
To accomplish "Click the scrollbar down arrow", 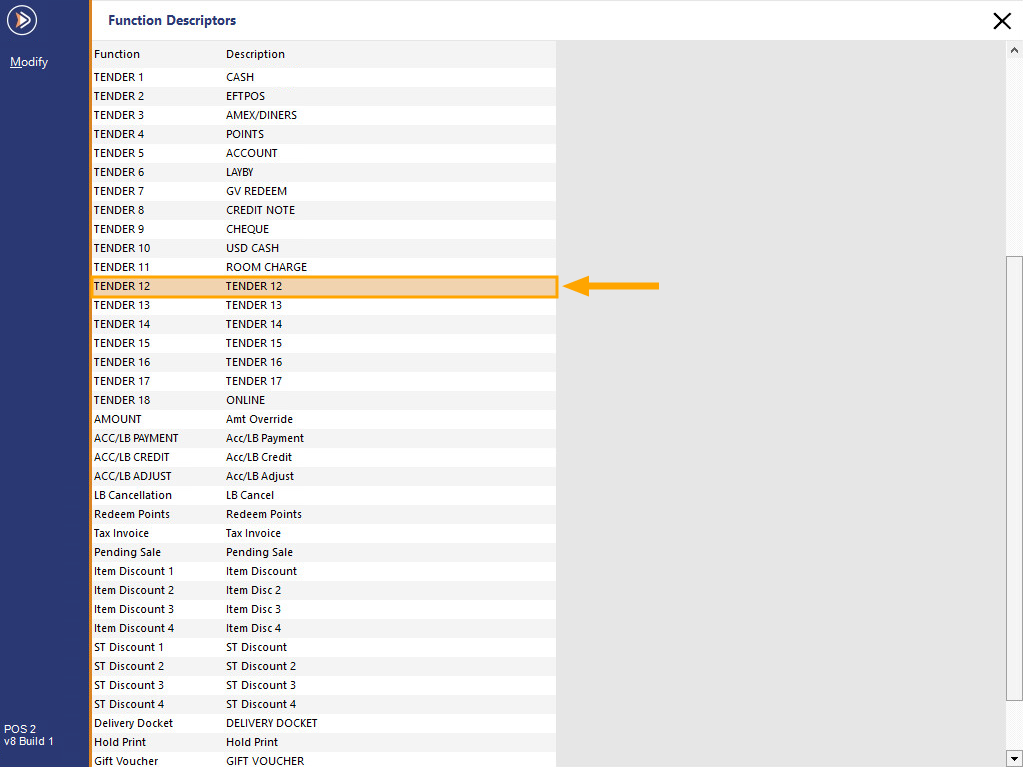I will [1014, 758].
